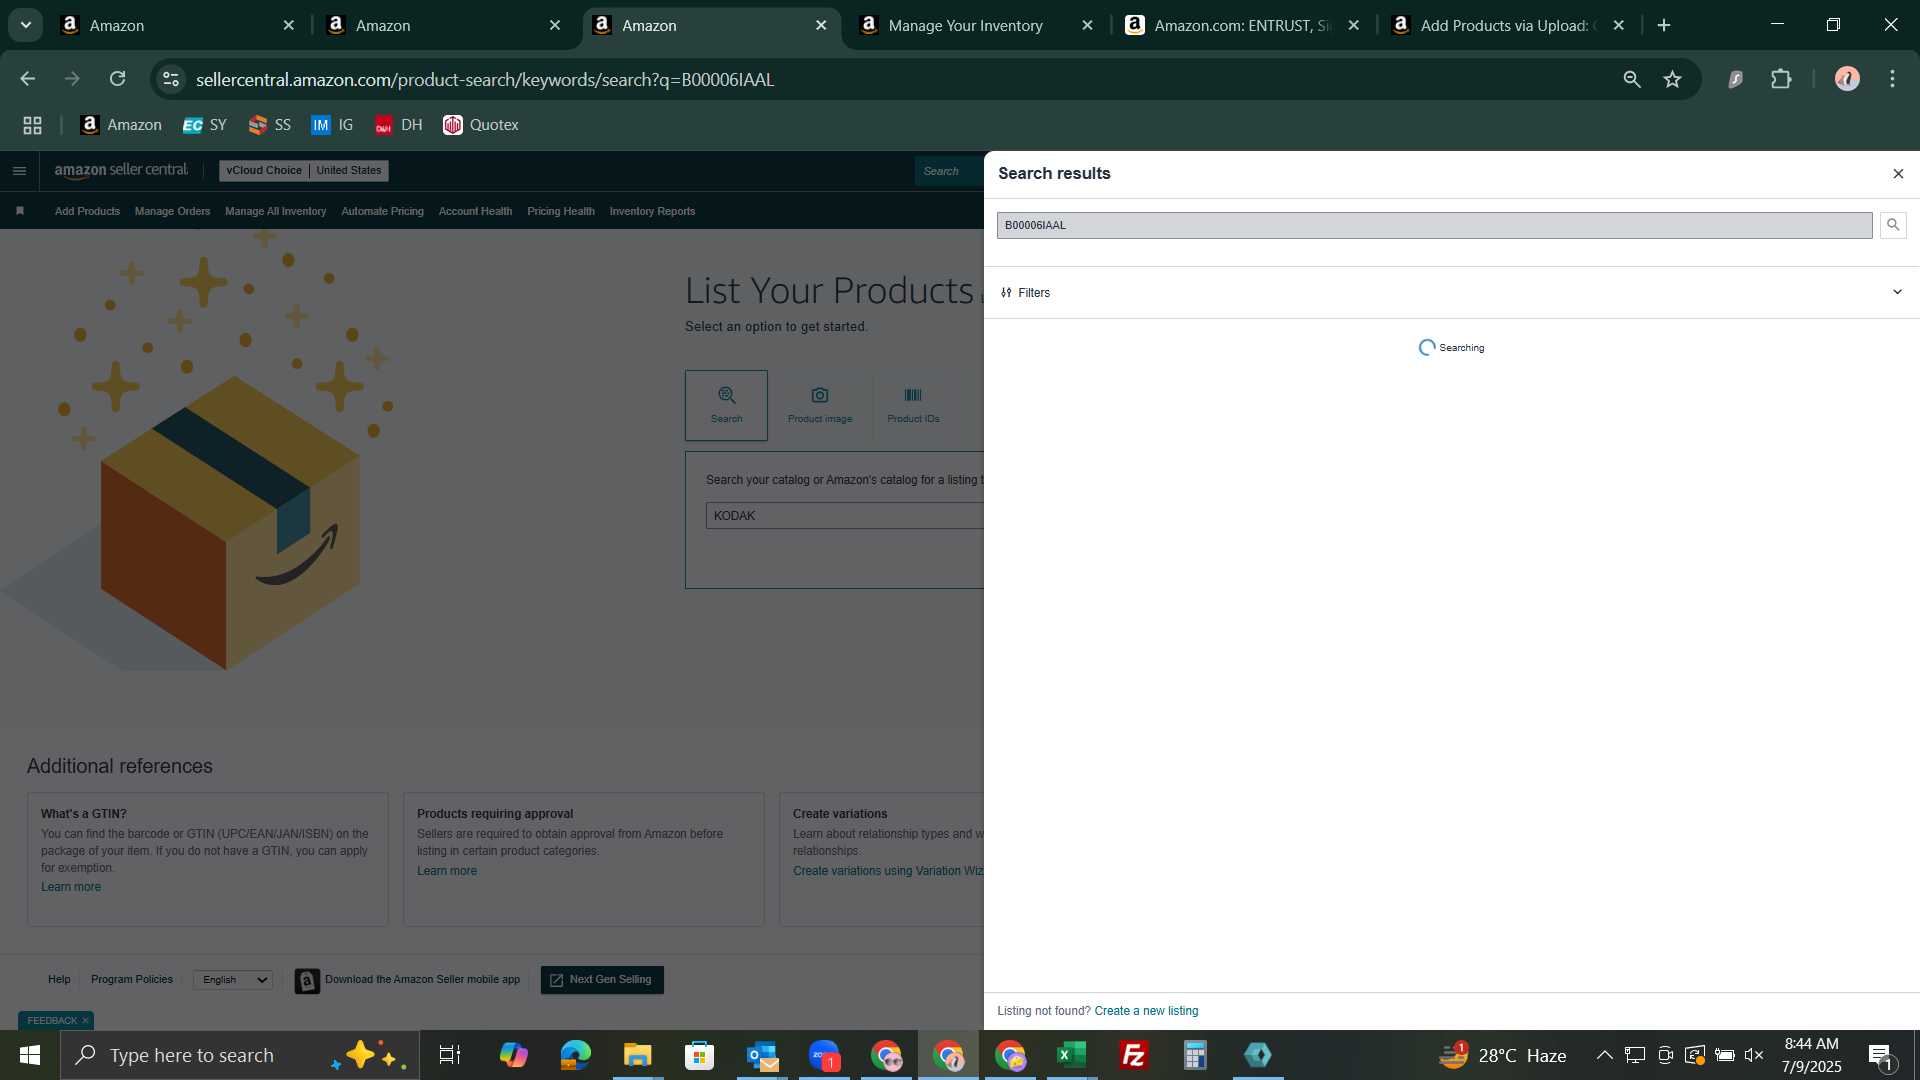The width and height of the screenshot is (1920, 1080).
Task: Open the Chrome profile avatar
Action: 1847,79
